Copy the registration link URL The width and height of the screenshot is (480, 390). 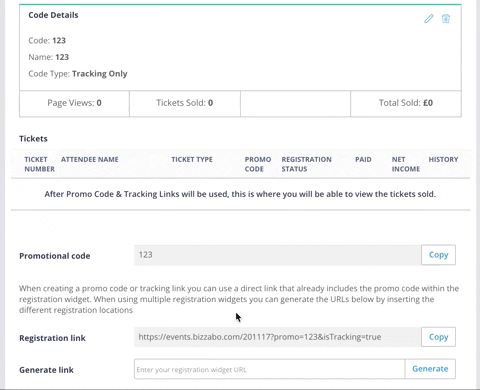[x=438, y=337]
